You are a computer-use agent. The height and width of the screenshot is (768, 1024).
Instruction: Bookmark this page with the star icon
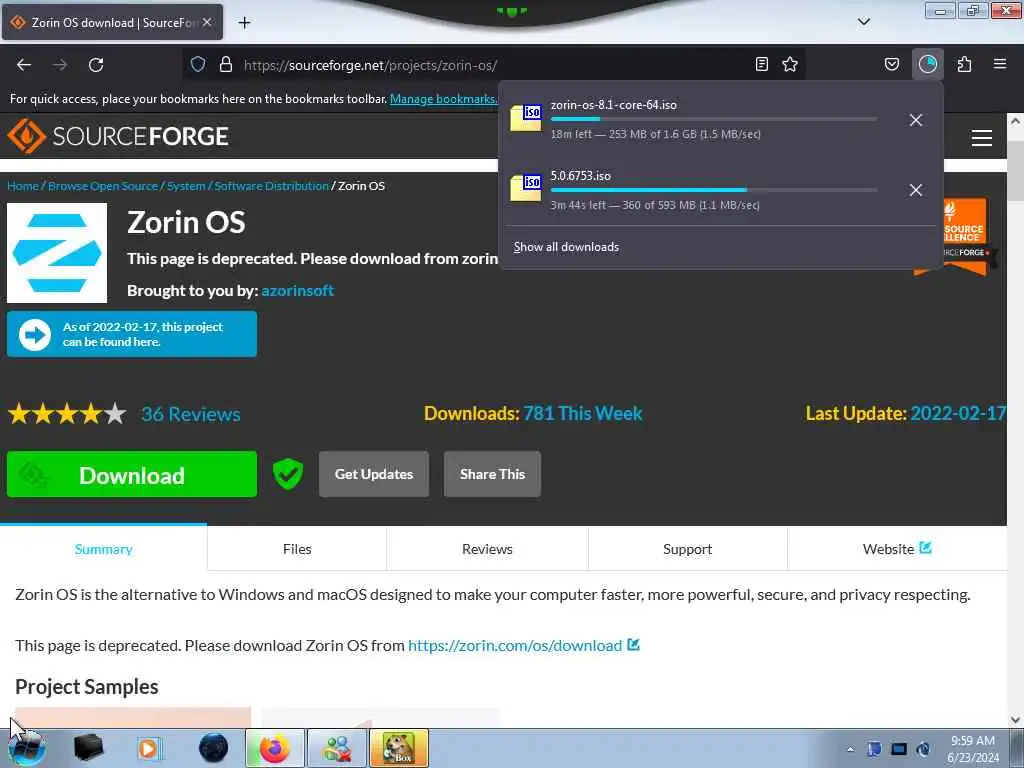(x=790, y=64)
